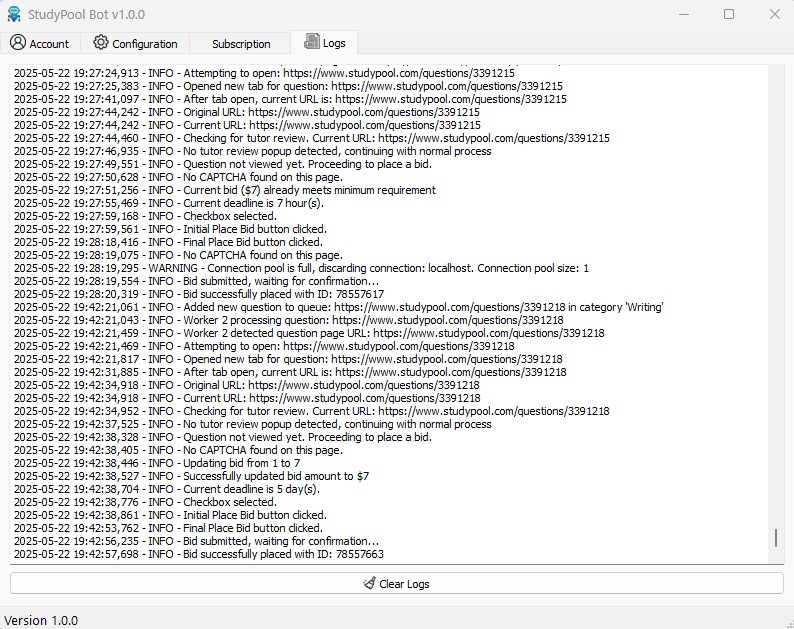The height and width of the screenshot is (629, 794).
Task: Click 'Checkbox selected.' line at 19:27:59
Action: click(x=145, y=216)
